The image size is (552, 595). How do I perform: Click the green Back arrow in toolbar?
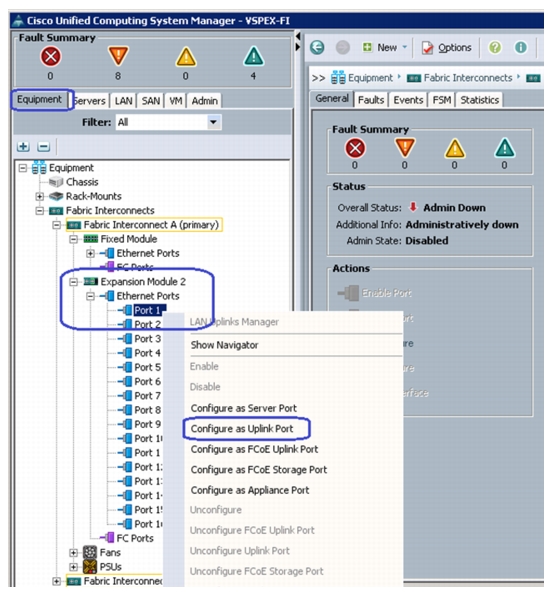(317, 48)
